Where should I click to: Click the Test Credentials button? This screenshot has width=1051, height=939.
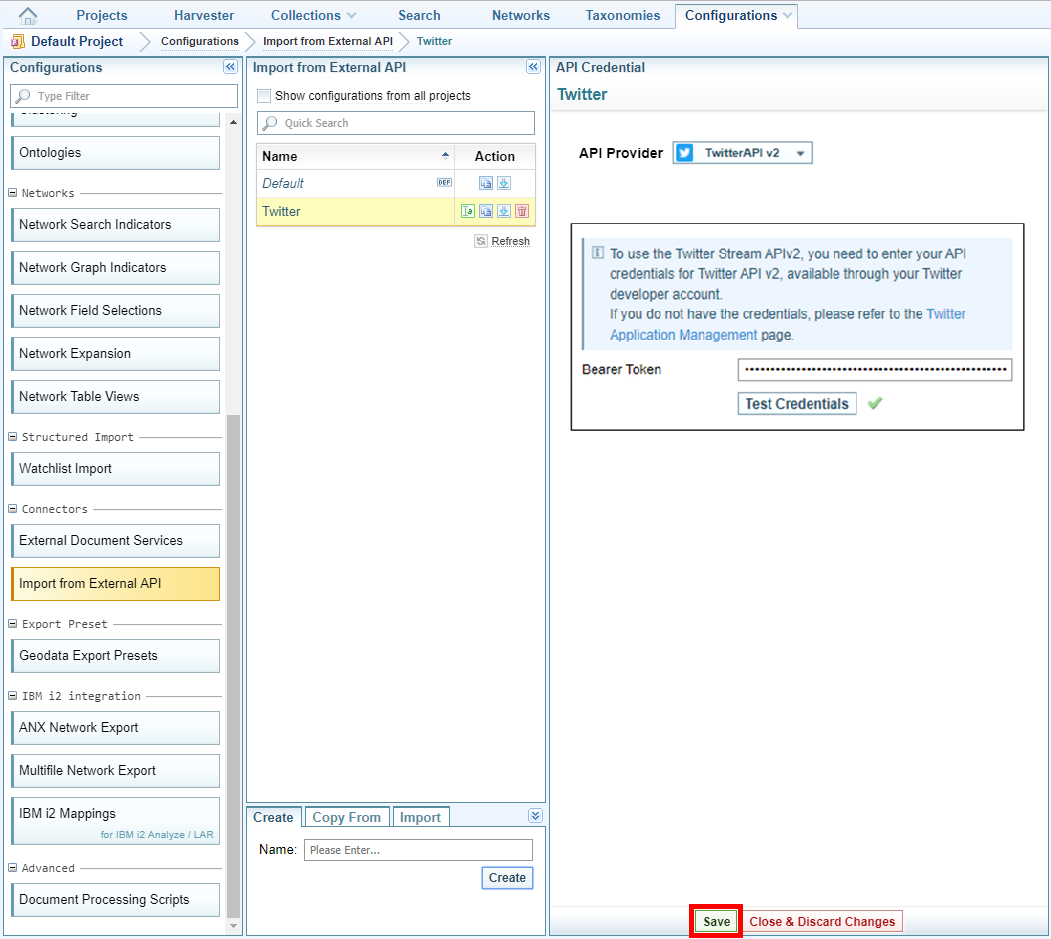[x=797, y=404]
